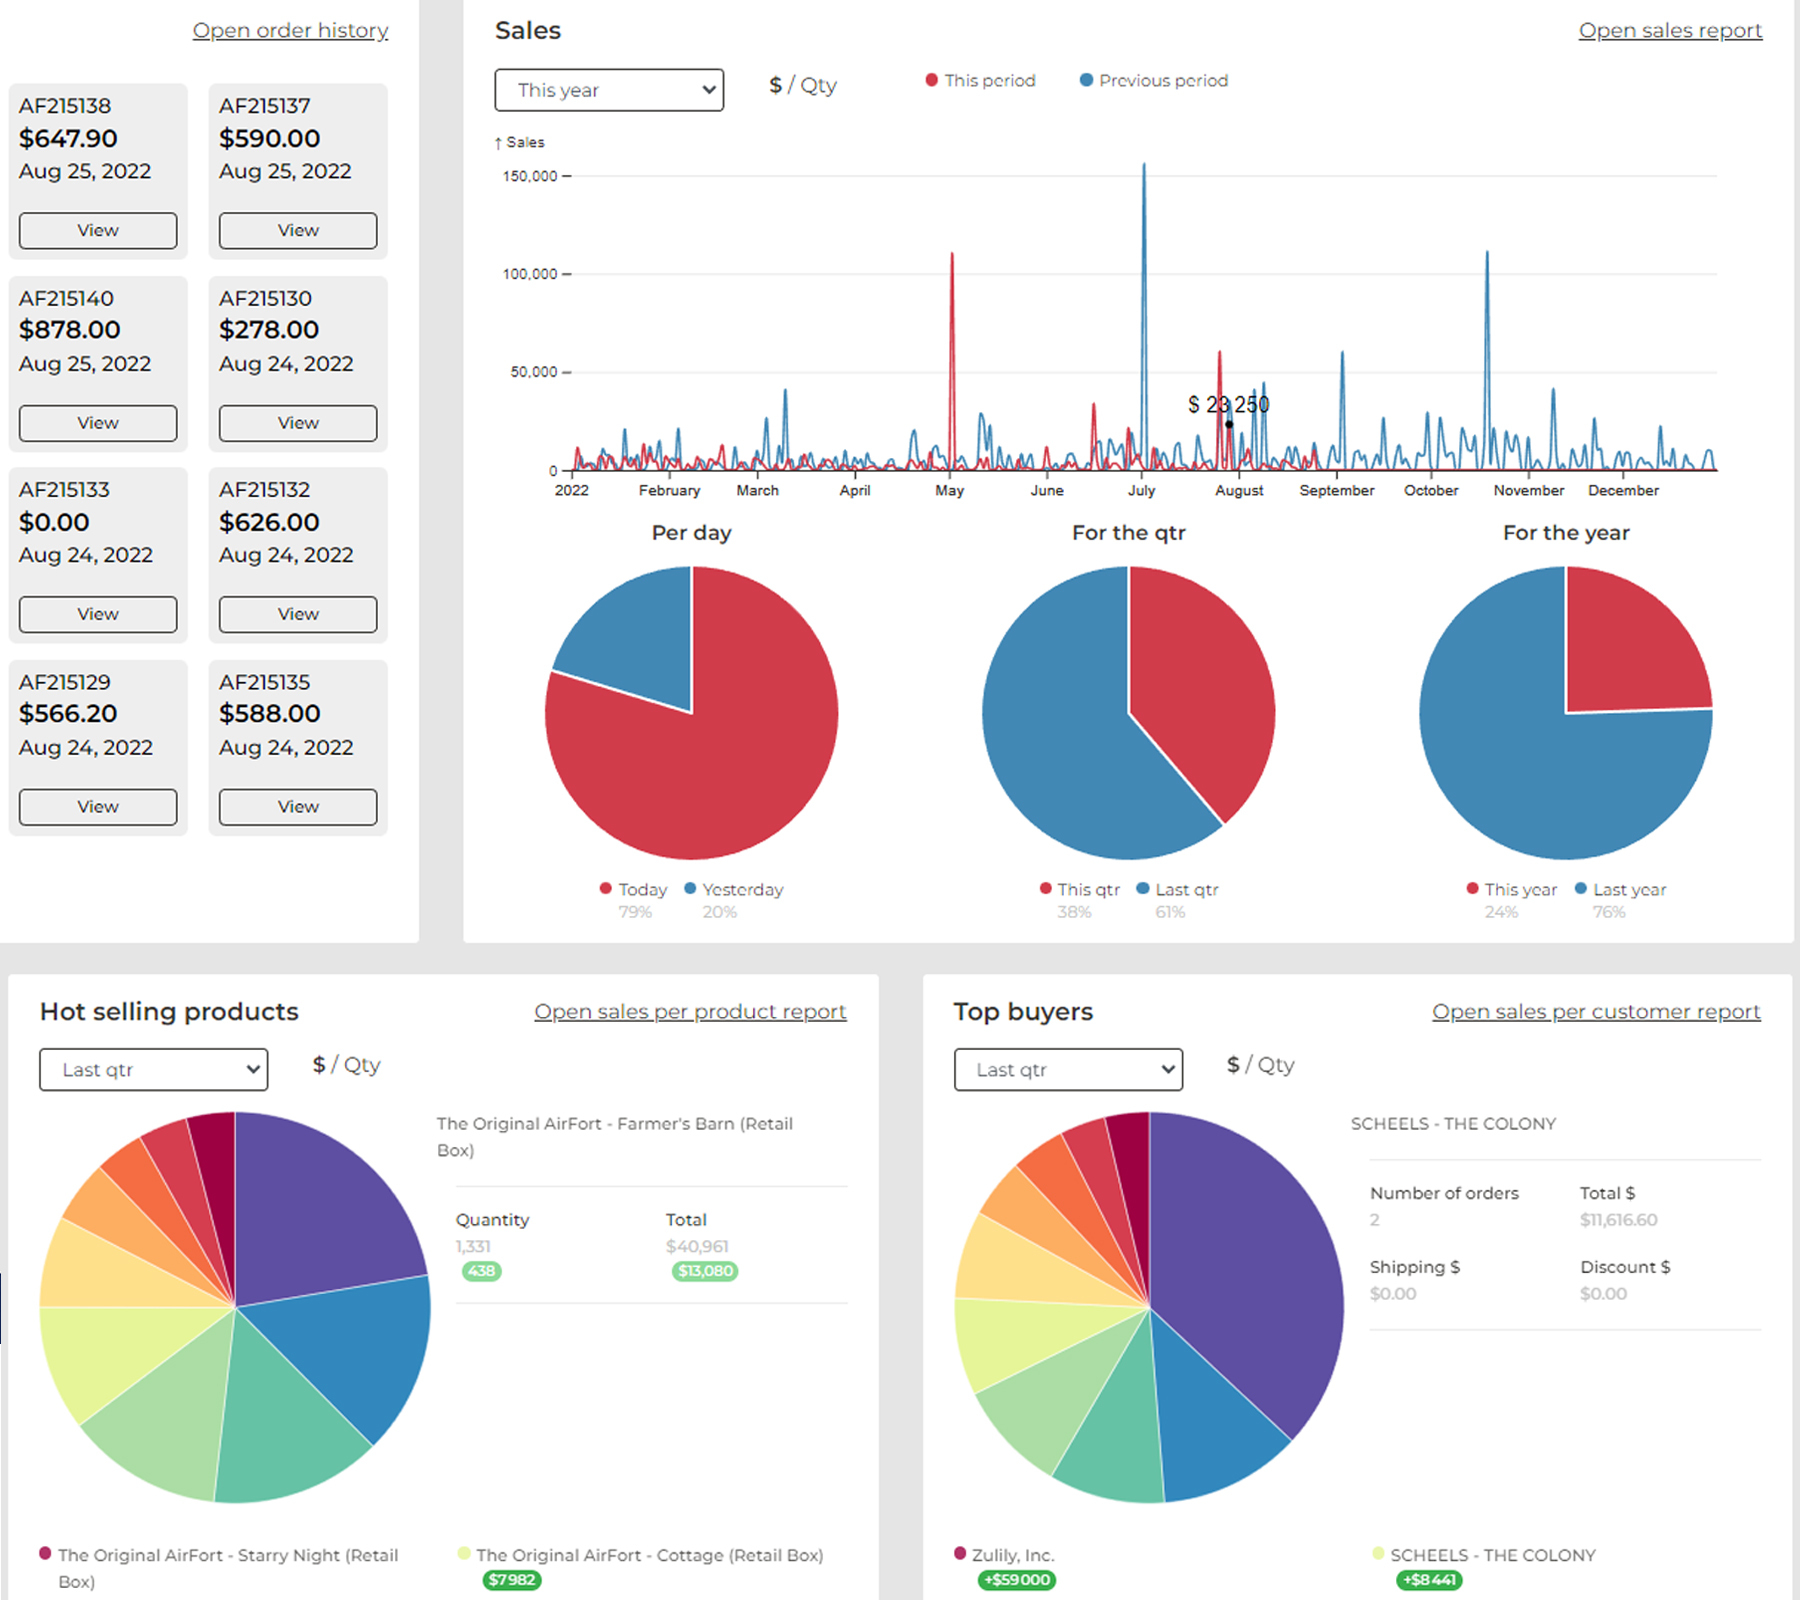Click the "SCHEELS - THE COLONY" legend dot
Screen dimensions: 1800x1600
[1378, 1555]
